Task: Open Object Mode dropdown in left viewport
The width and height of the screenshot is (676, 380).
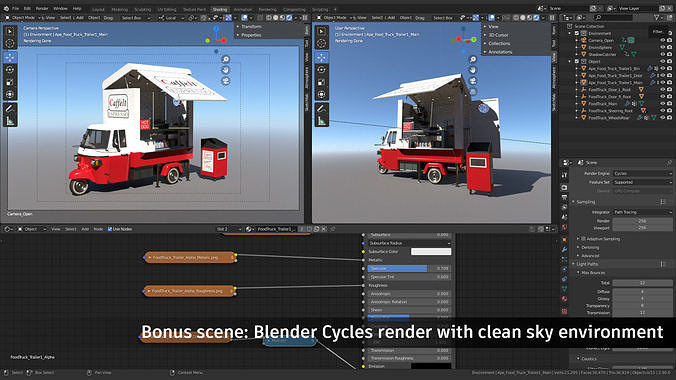Action: point(22,18)
